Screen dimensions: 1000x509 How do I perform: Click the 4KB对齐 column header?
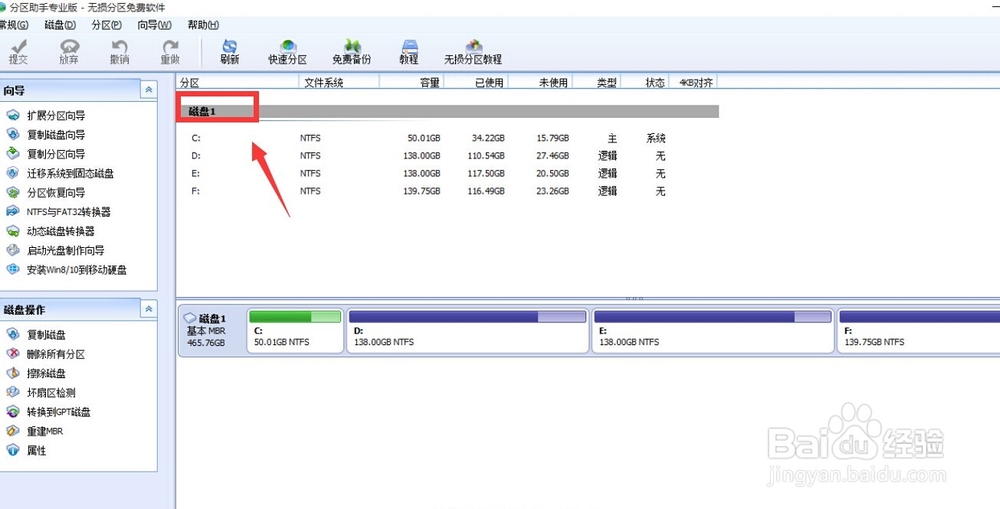tap(693, 82)
